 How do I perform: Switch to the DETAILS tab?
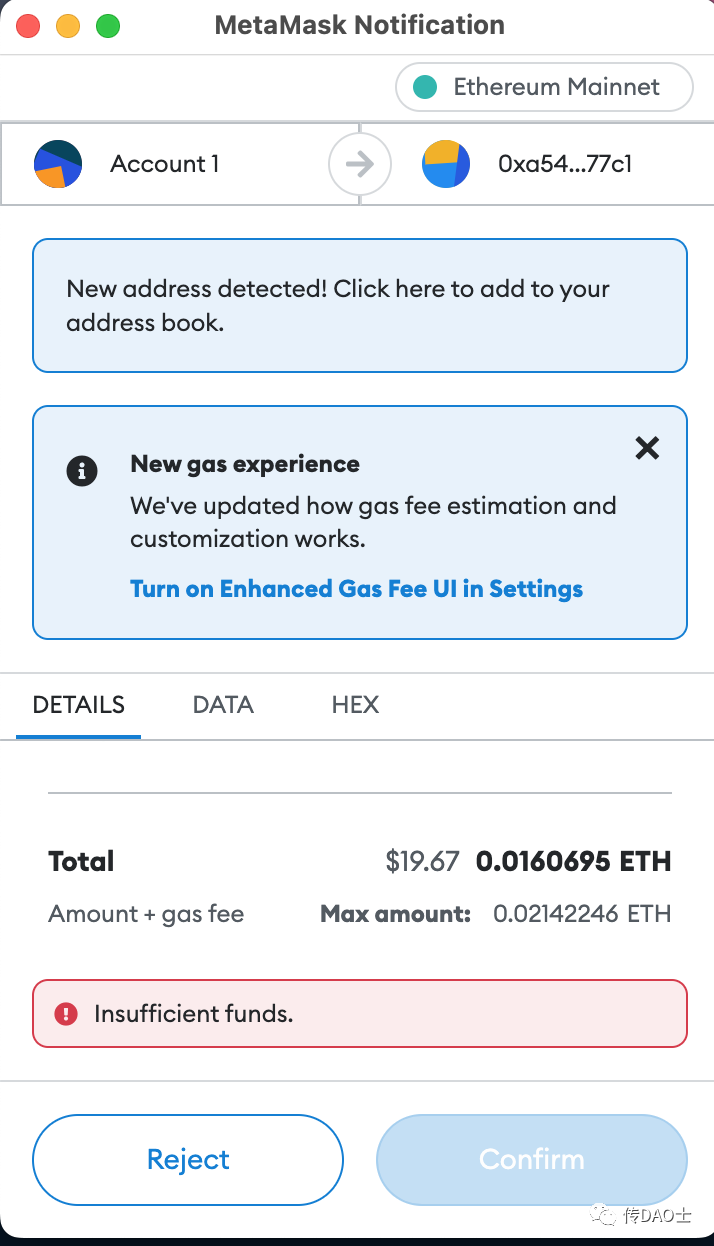click(79, 704)
